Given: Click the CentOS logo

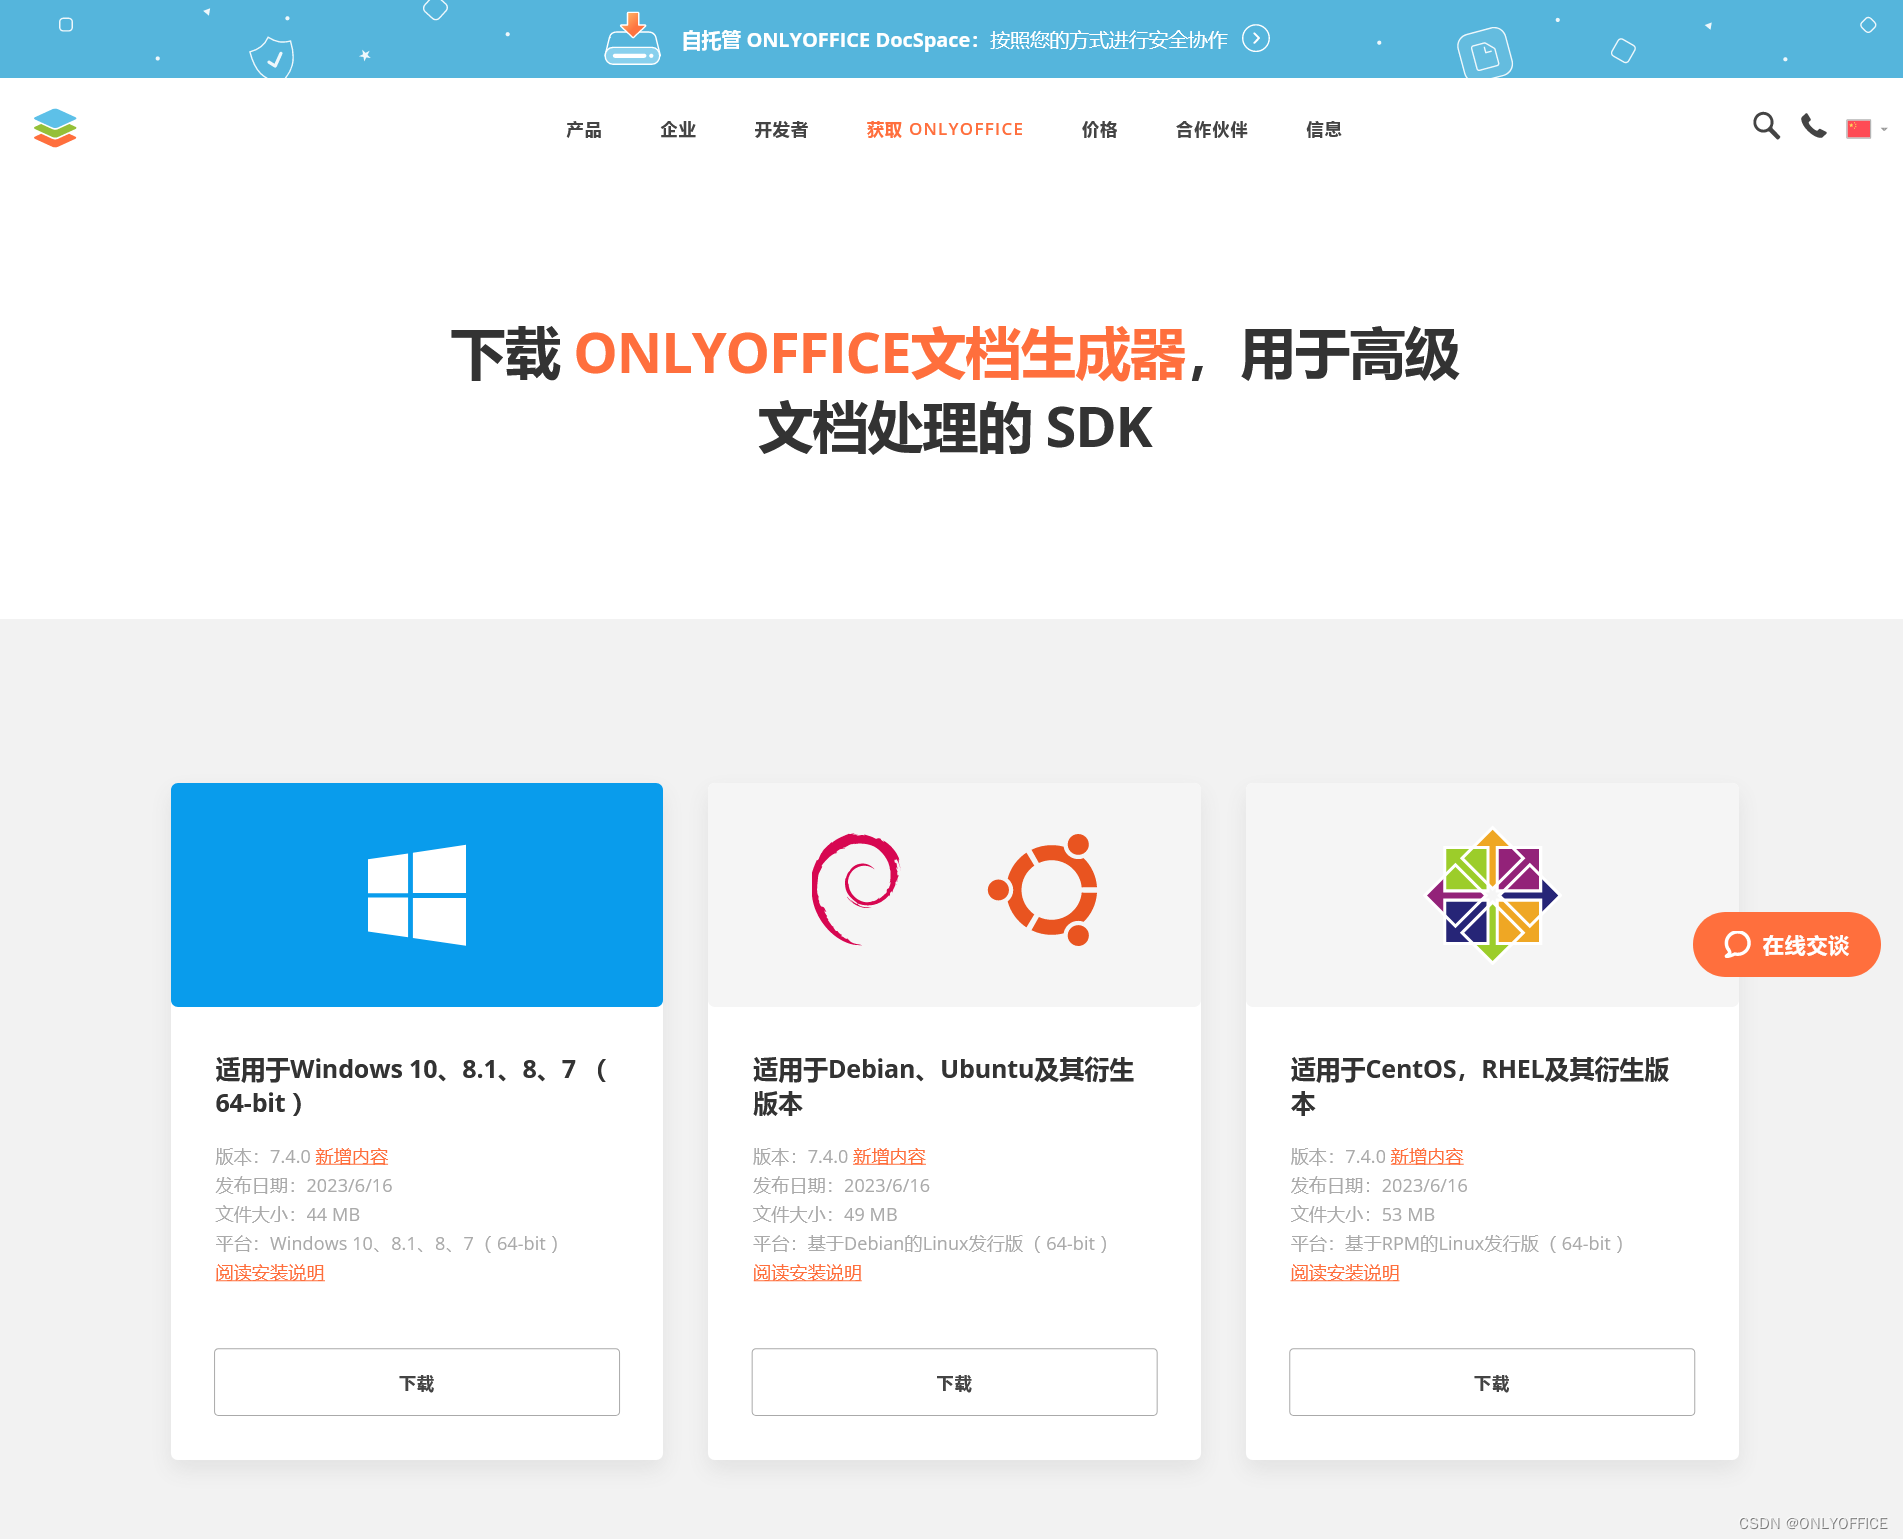Looking at the screenshot, I should [1492, 895].
